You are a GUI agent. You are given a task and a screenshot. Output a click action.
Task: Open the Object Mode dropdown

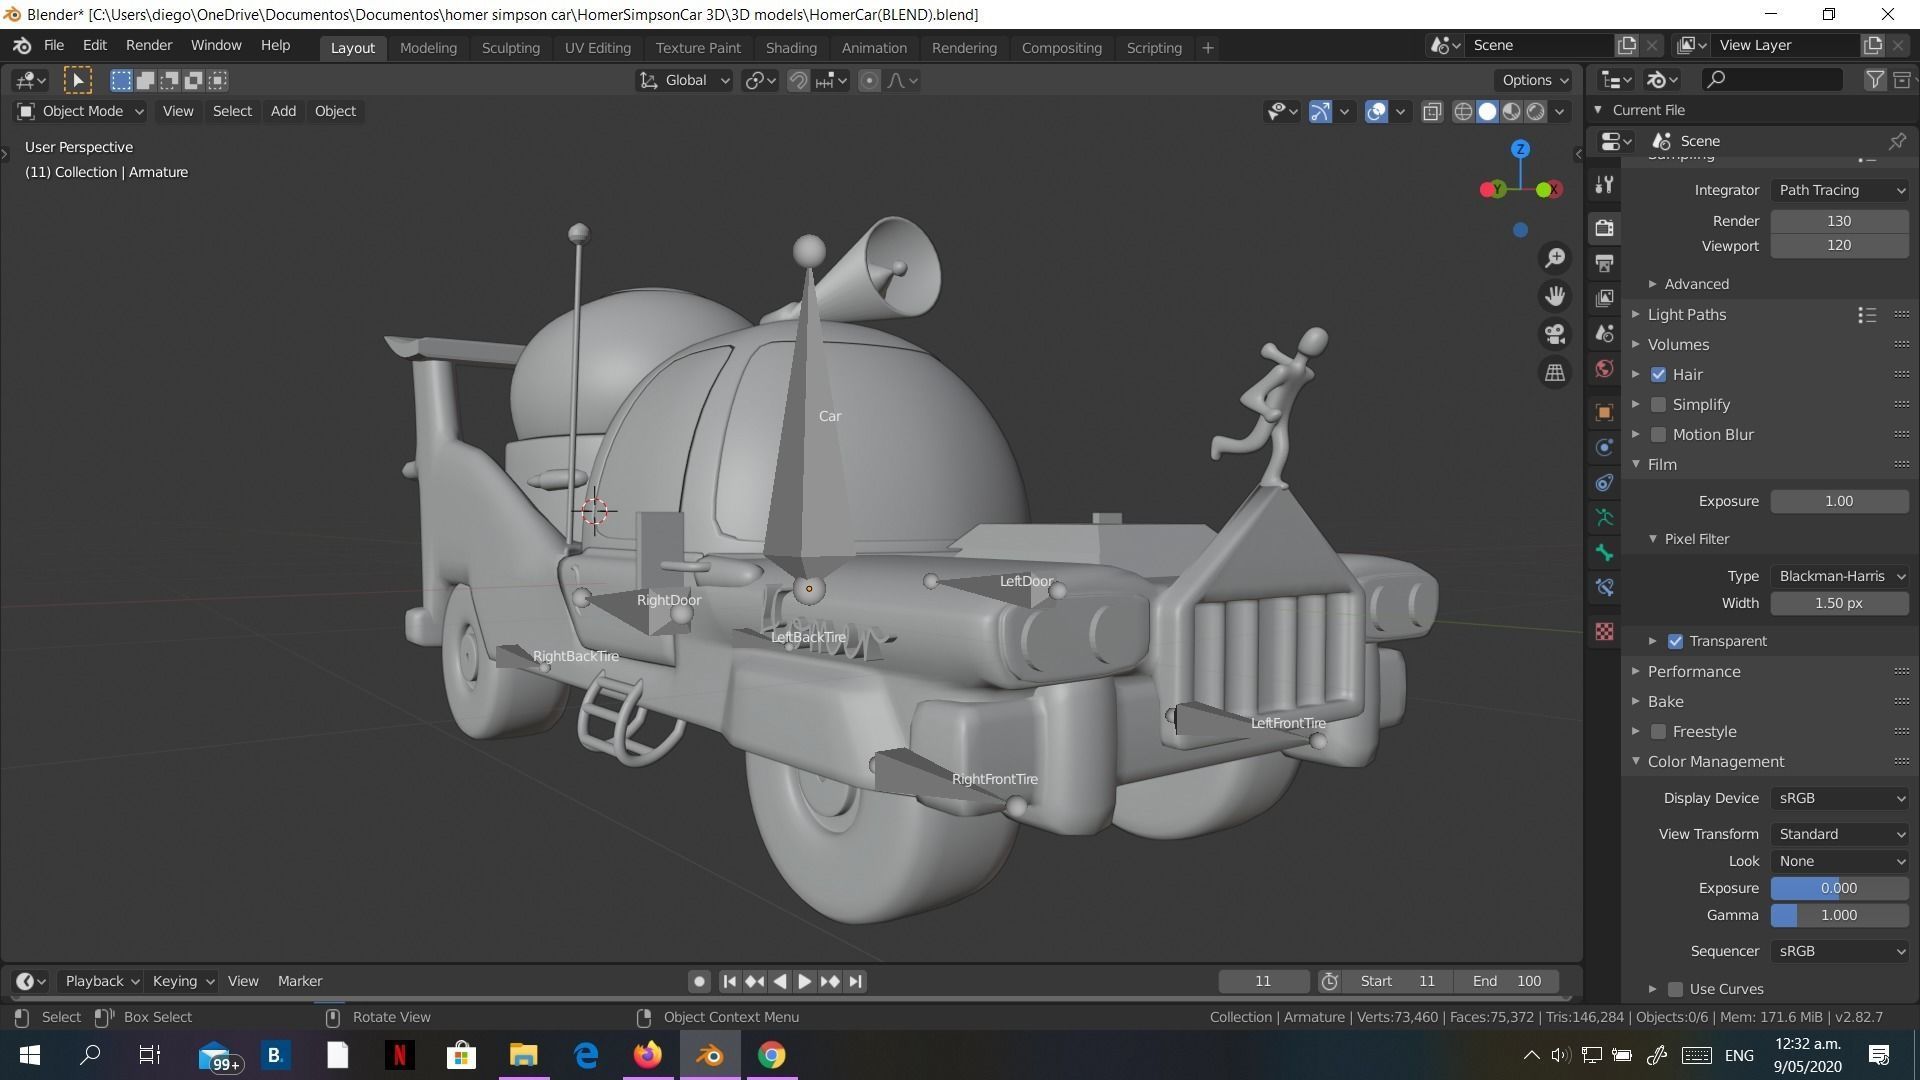(80, 111)
